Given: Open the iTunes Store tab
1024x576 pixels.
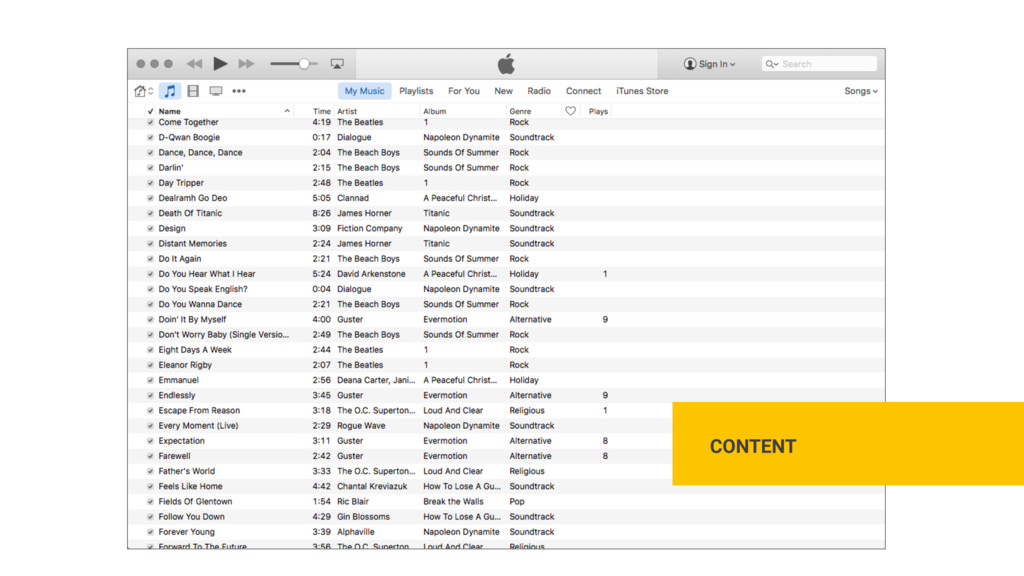Looking at the screenshot, I should point(642,91).
